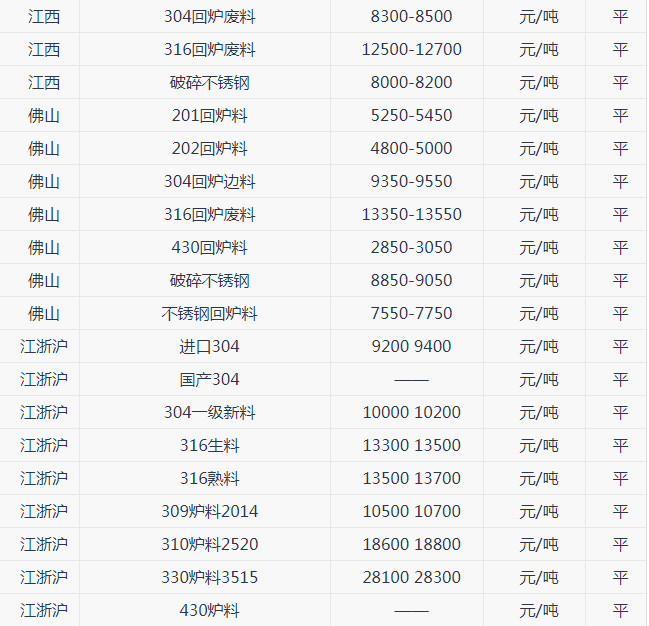The image size is (649, 626).
Task: Select the 12500-12700 price cell
Action: (410, 49)
